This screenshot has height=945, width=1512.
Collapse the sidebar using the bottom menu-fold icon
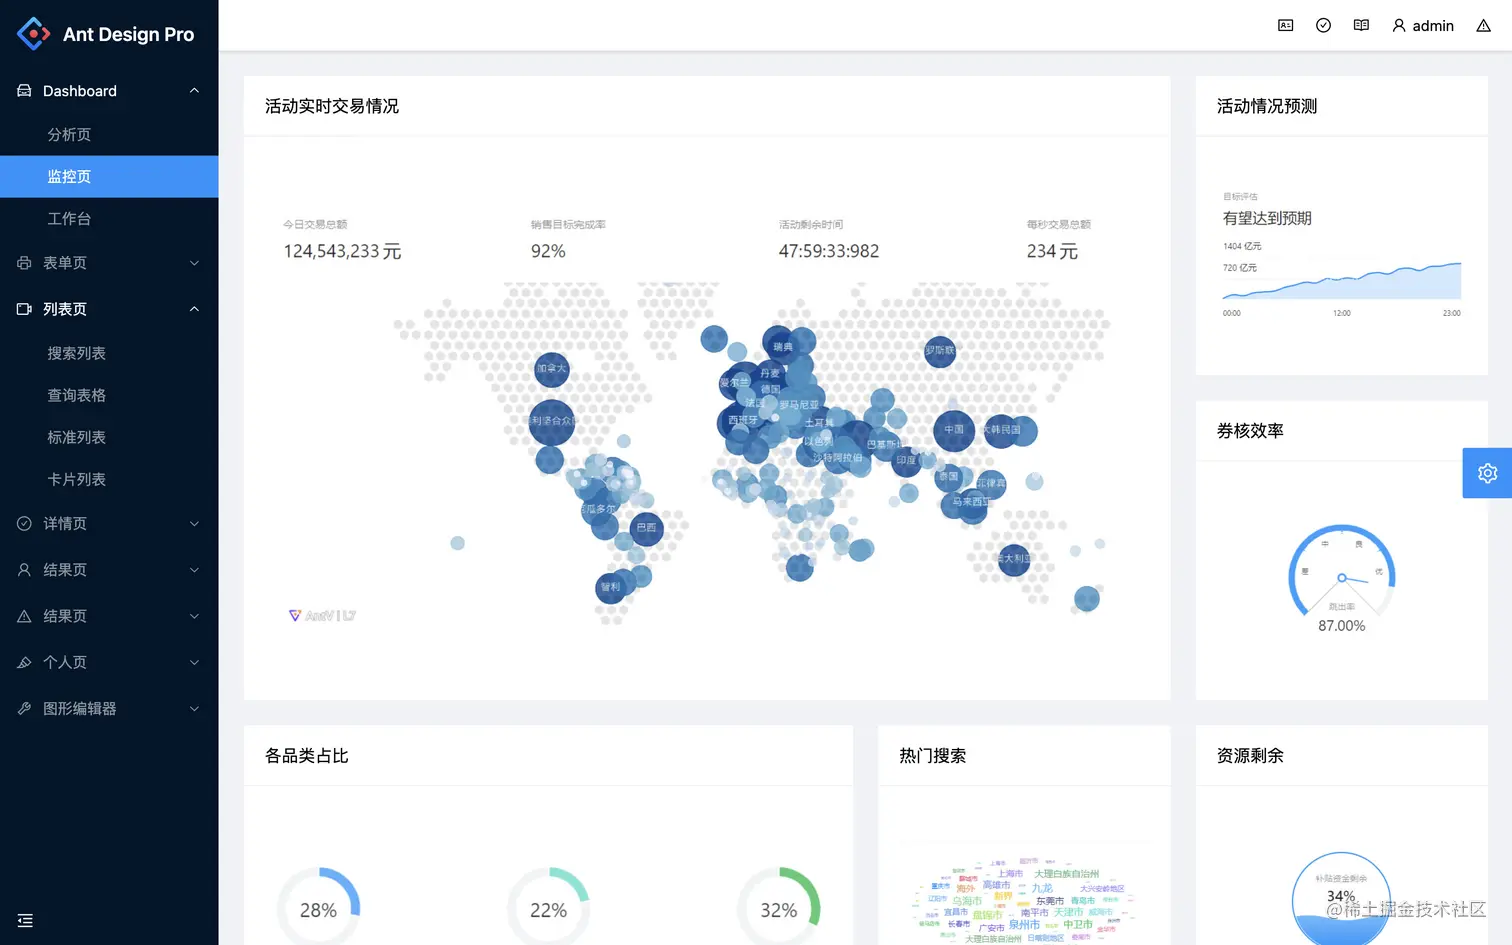(x=25, y=920)
